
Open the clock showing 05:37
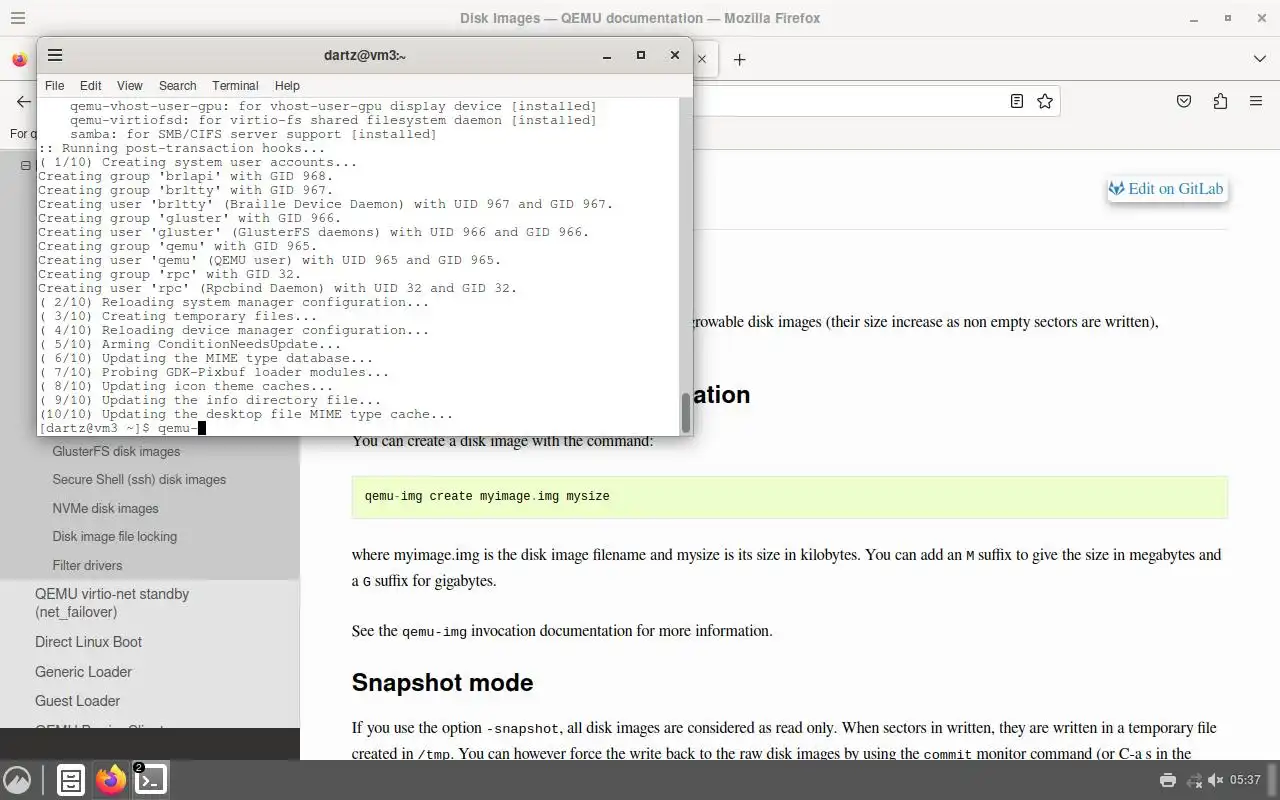click(1245, 780)
